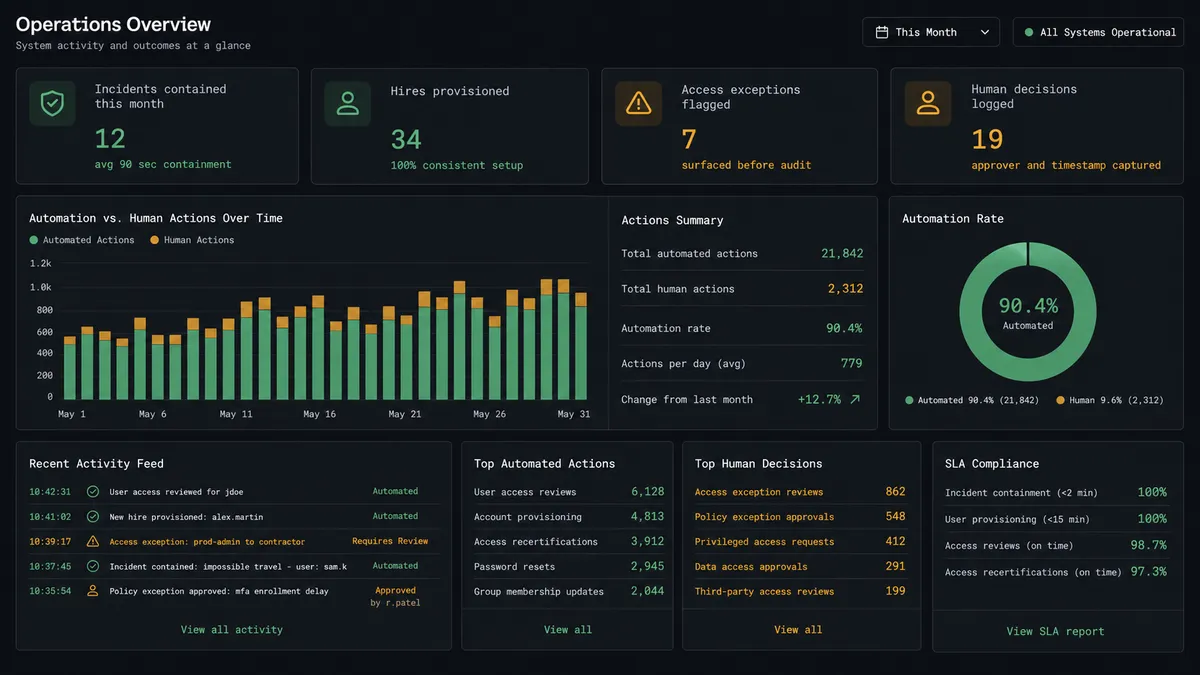Click the Human decisions logged count 19

pyautogui.click(x=987, y=139)
